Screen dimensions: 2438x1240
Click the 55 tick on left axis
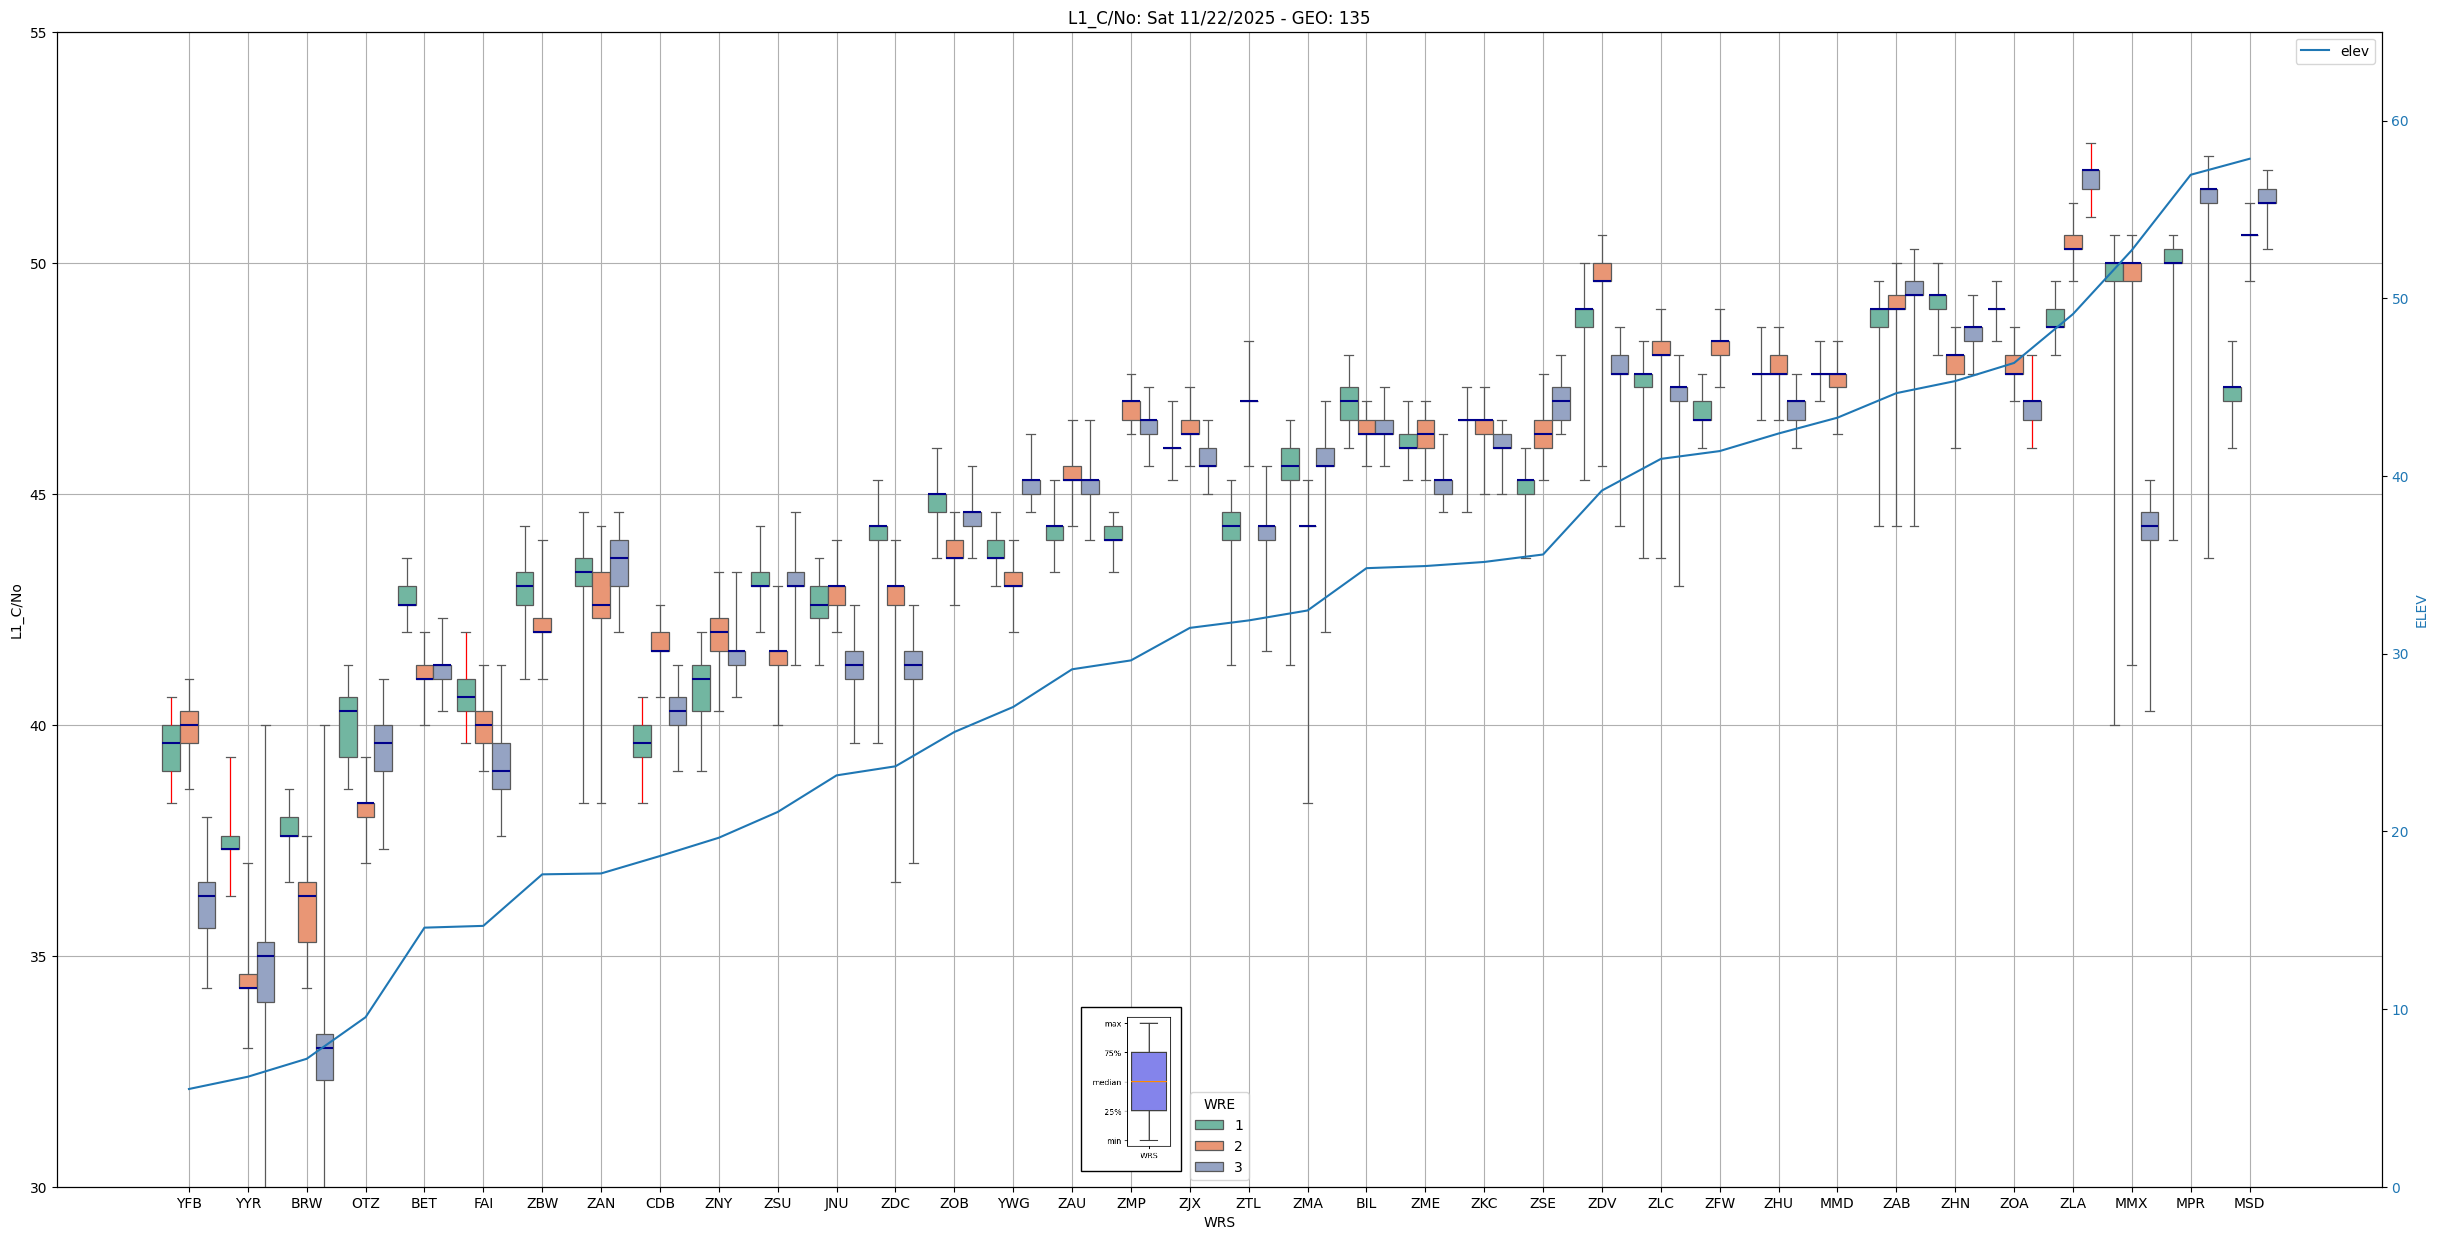39,33
